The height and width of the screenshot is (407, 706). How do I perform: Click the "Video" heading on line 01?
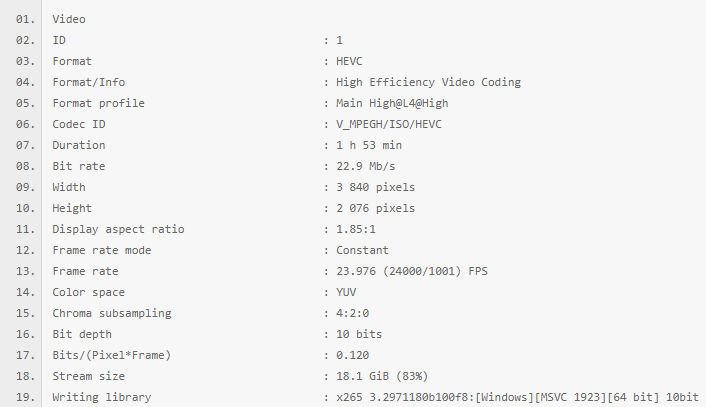68,19
